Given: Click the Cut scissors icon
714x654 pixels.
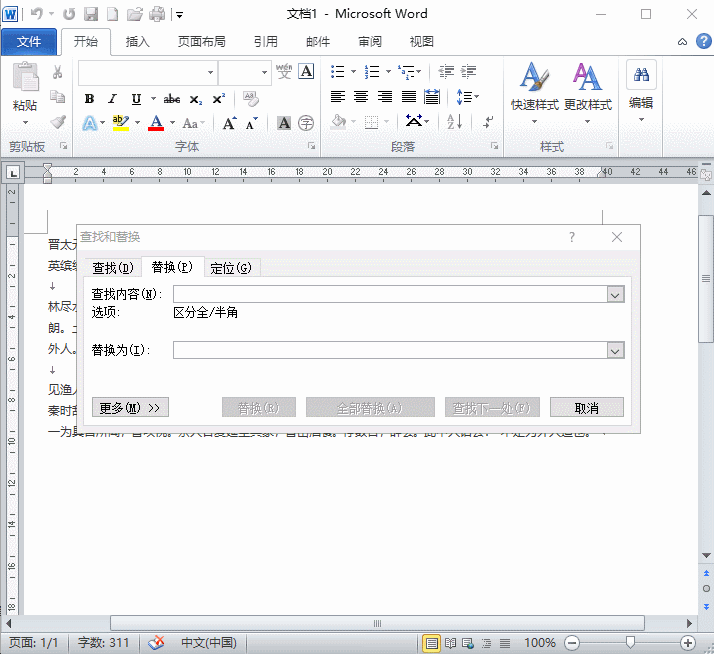Looking at the screenshot, I should tap(57, 72).
